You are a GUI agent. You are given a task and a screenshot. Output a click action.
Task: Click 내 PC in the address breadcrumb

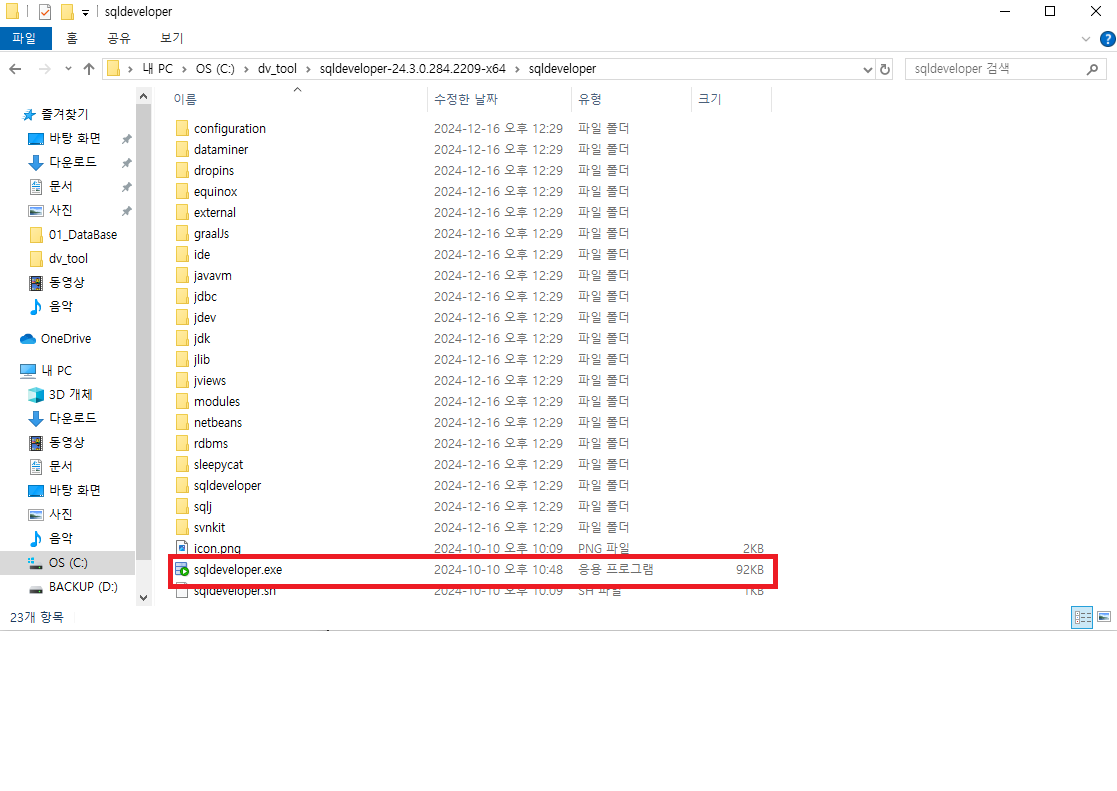point(157,69)
